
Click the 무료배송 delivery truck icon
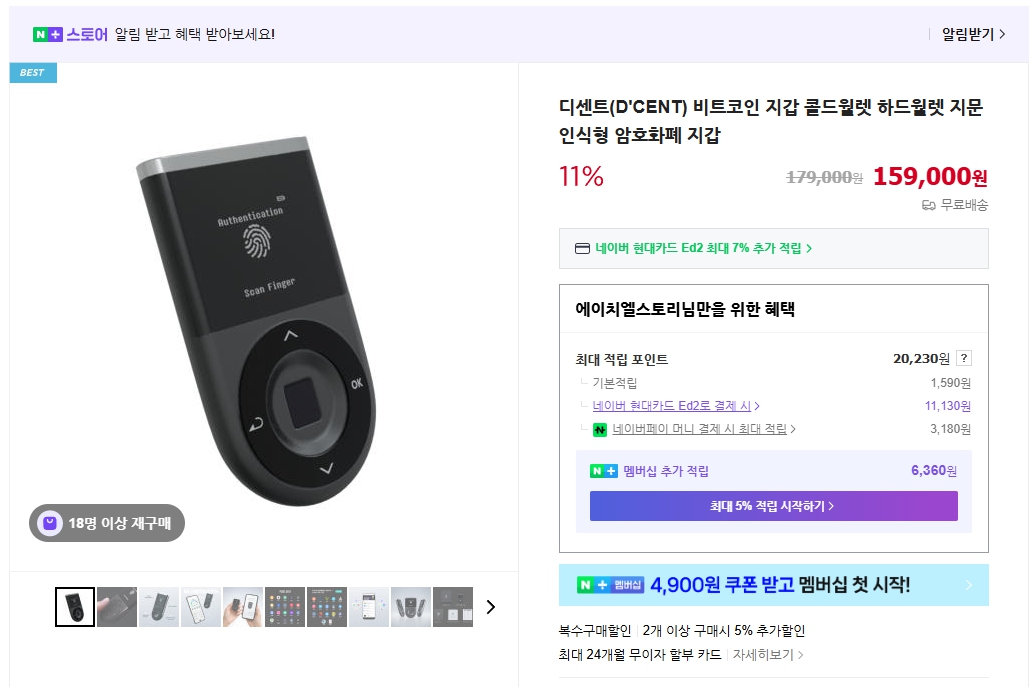click(x=929, y=205)
